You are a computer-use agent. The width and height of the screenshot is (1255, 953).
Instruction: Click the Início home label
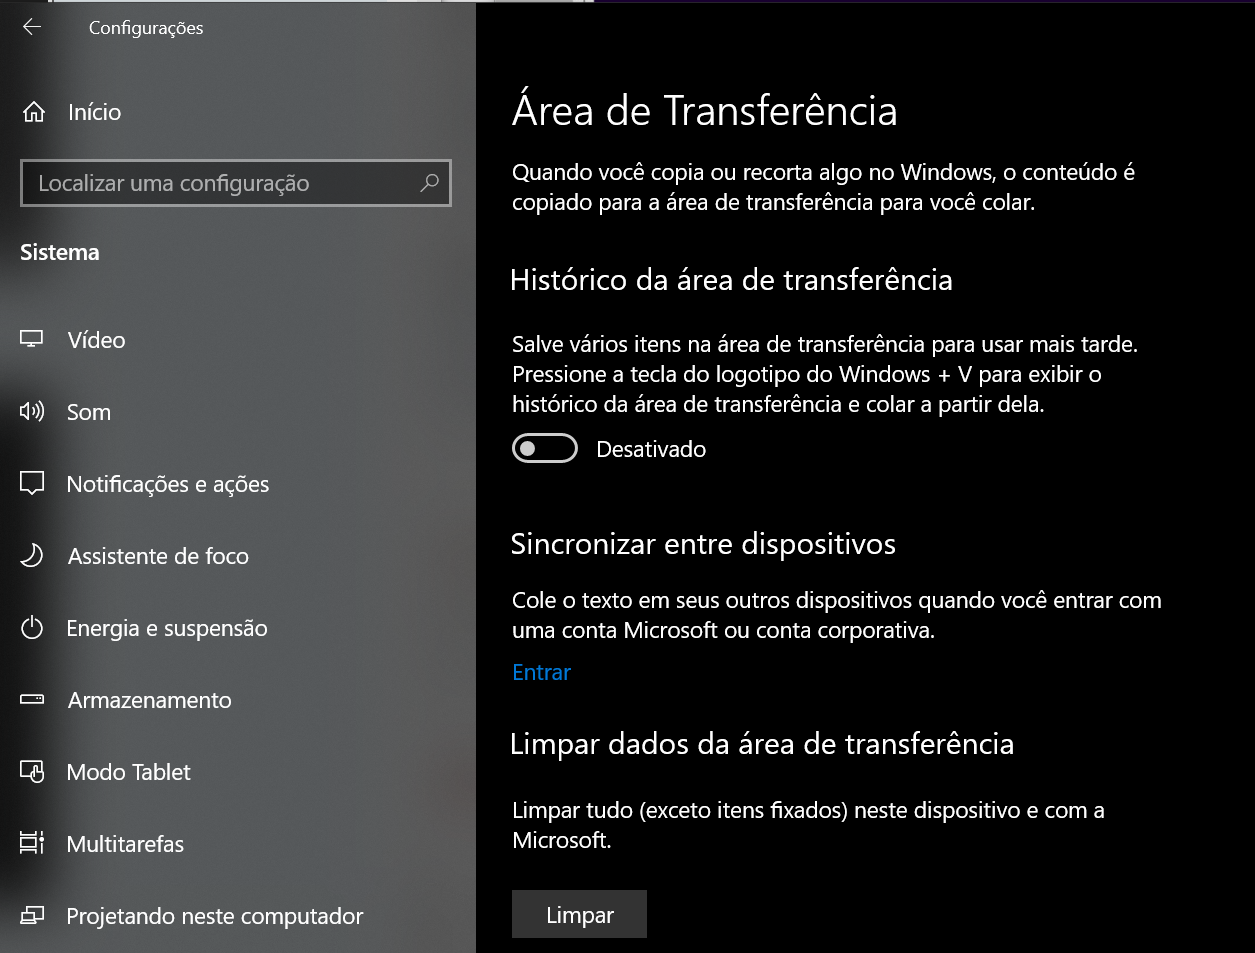coord(94,112)
